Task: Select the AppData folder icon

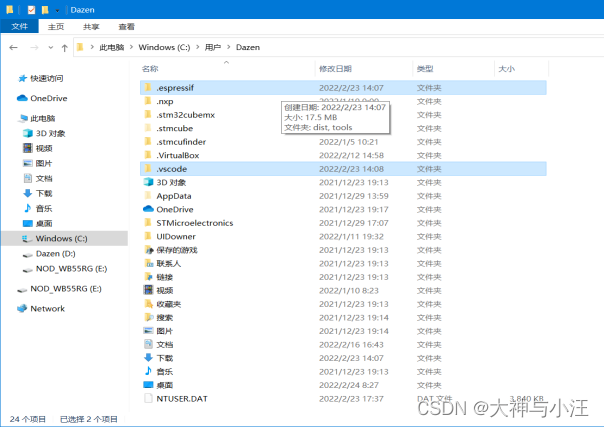Action: 148,196
